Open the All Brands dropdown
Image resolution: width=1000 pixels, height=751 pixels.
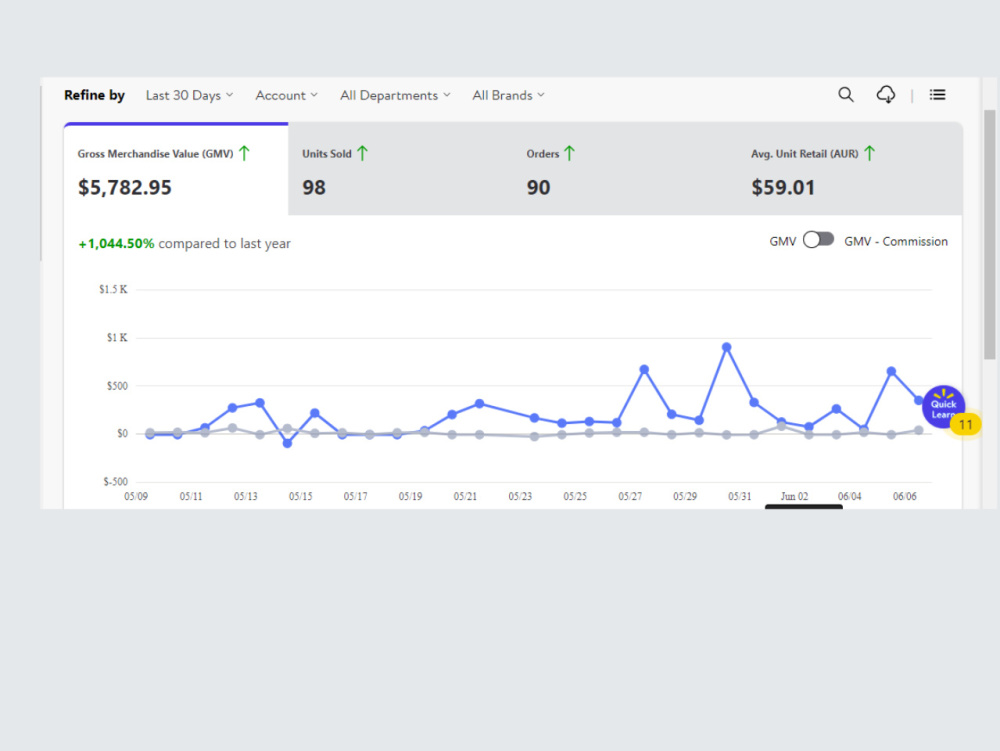tap(508, 95)
